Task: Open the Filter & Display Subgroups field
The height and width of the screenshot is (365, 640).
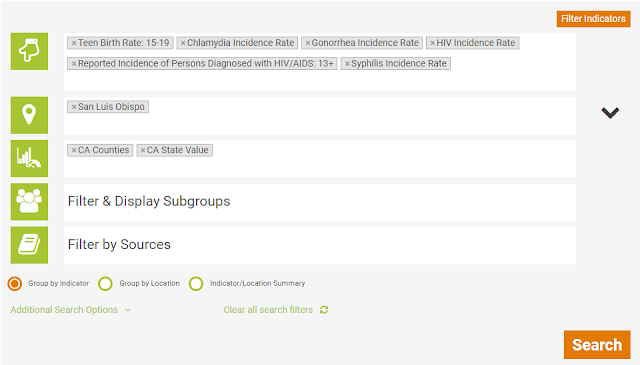Action: [x=320, y=202]
